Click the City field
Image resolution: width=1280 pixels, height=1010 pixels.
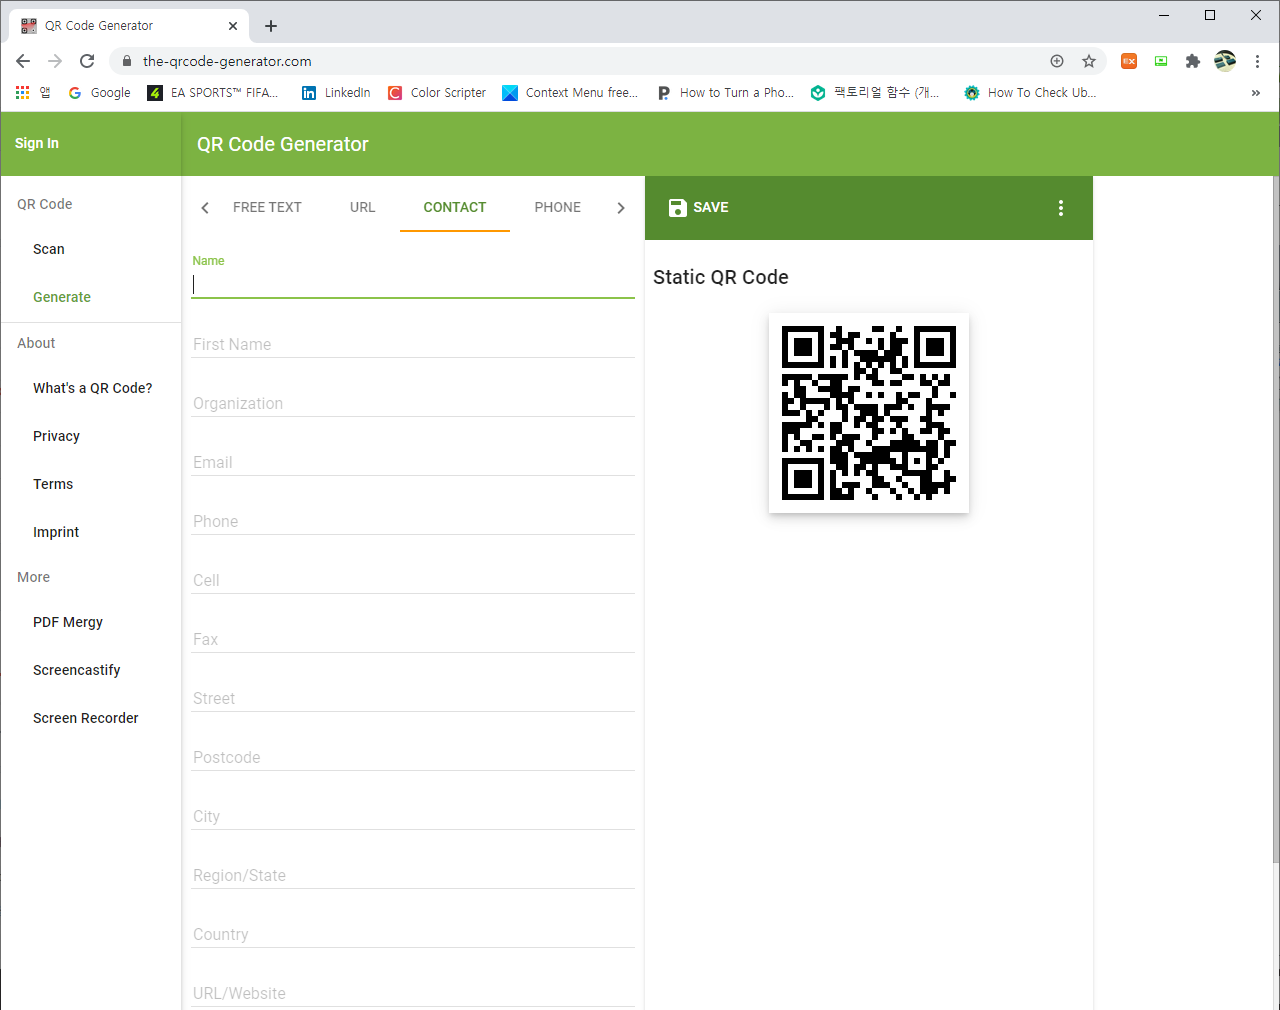tap(413, 816)
